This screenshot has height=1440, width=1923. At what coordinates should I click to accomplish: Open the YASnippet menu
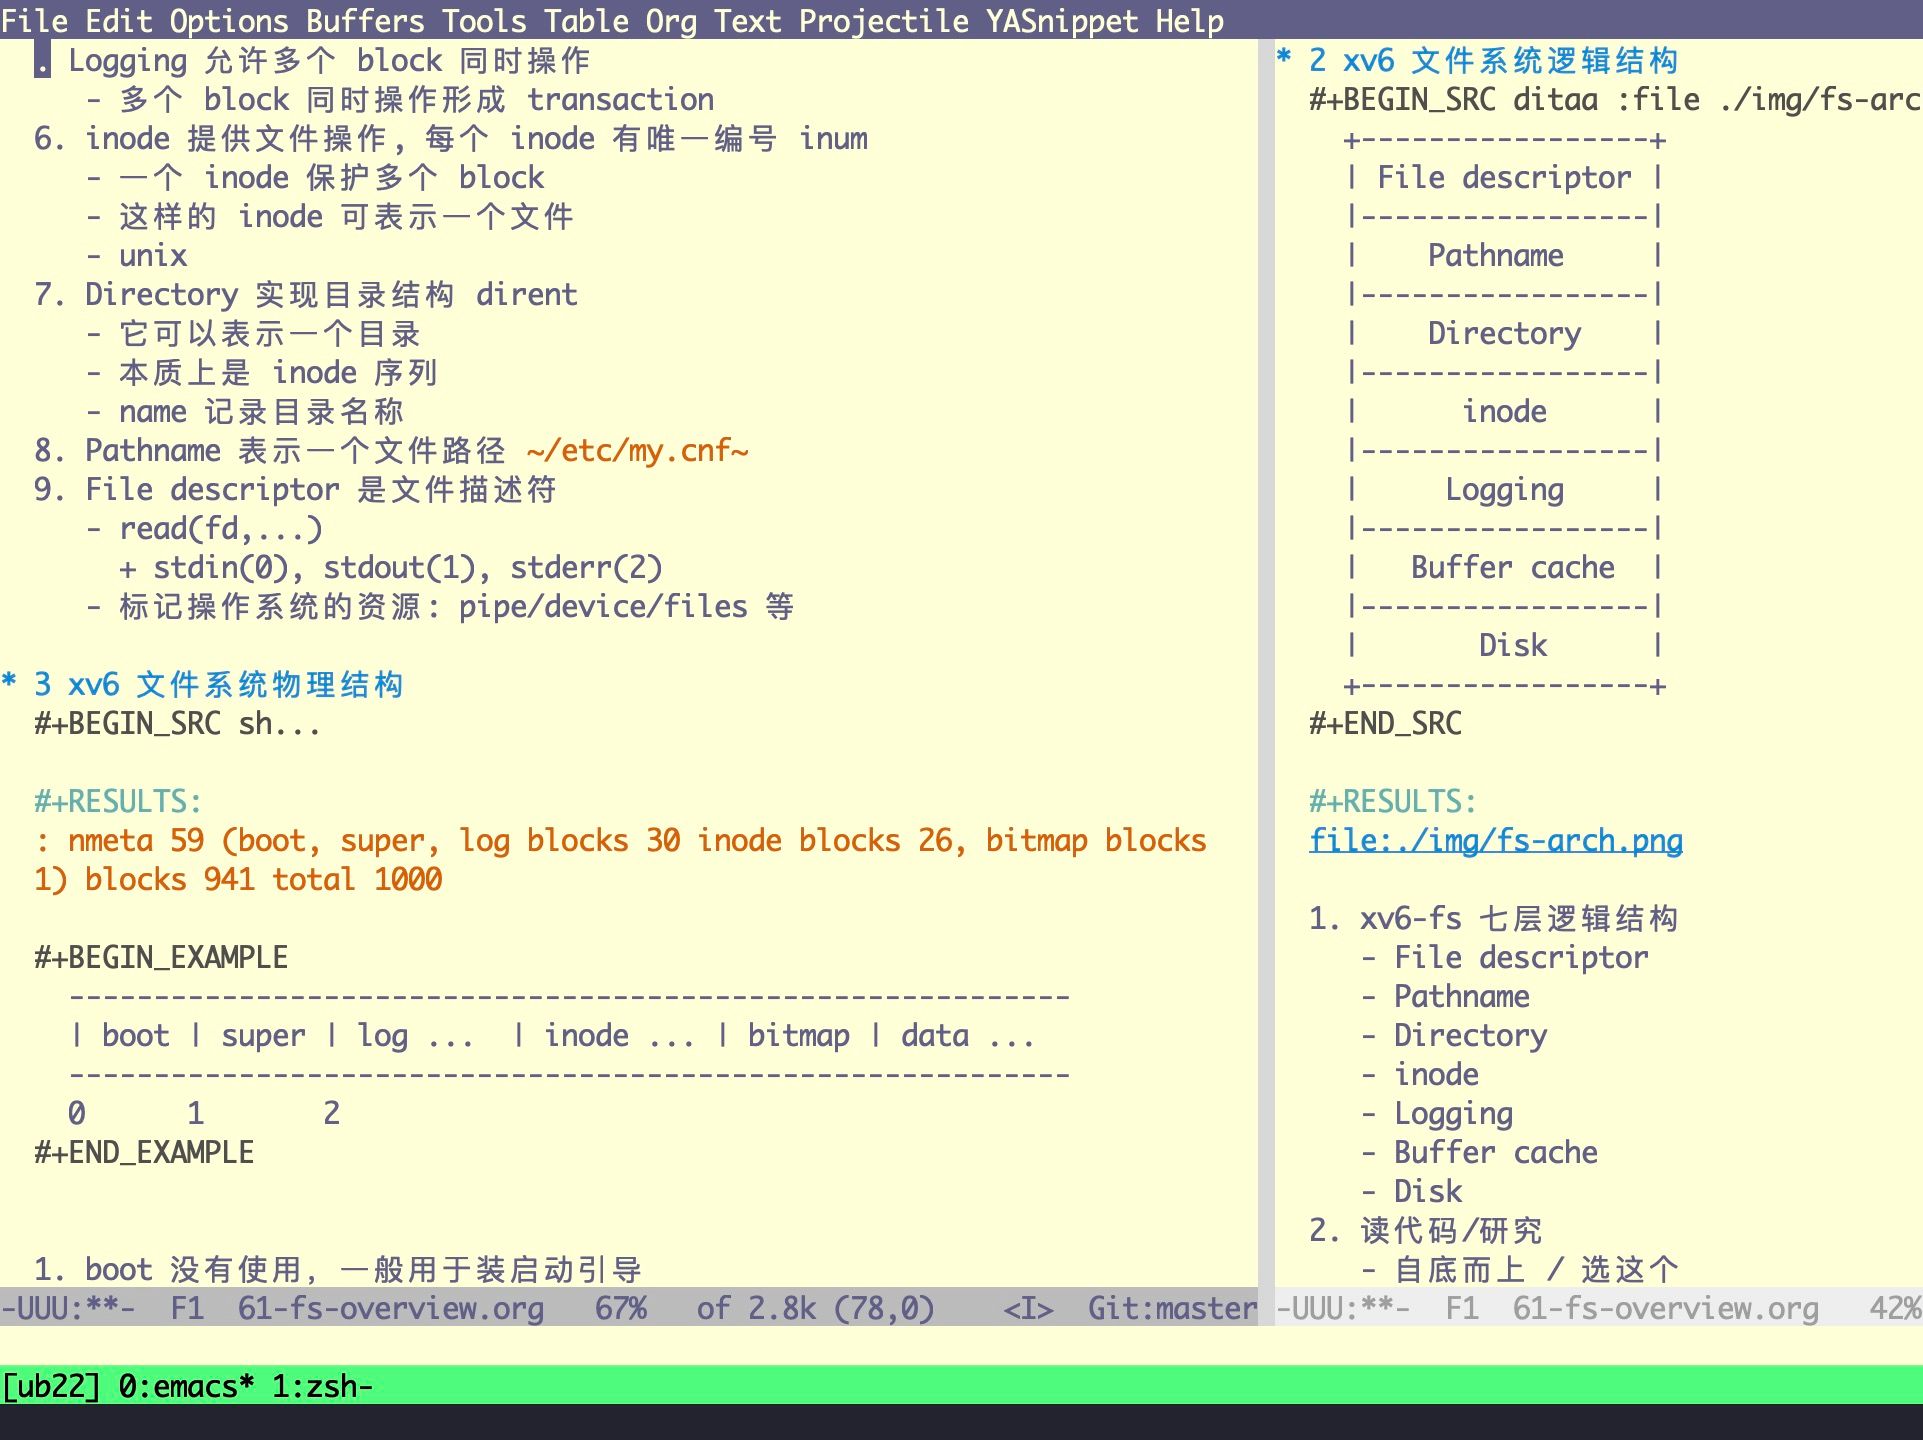1061,20
